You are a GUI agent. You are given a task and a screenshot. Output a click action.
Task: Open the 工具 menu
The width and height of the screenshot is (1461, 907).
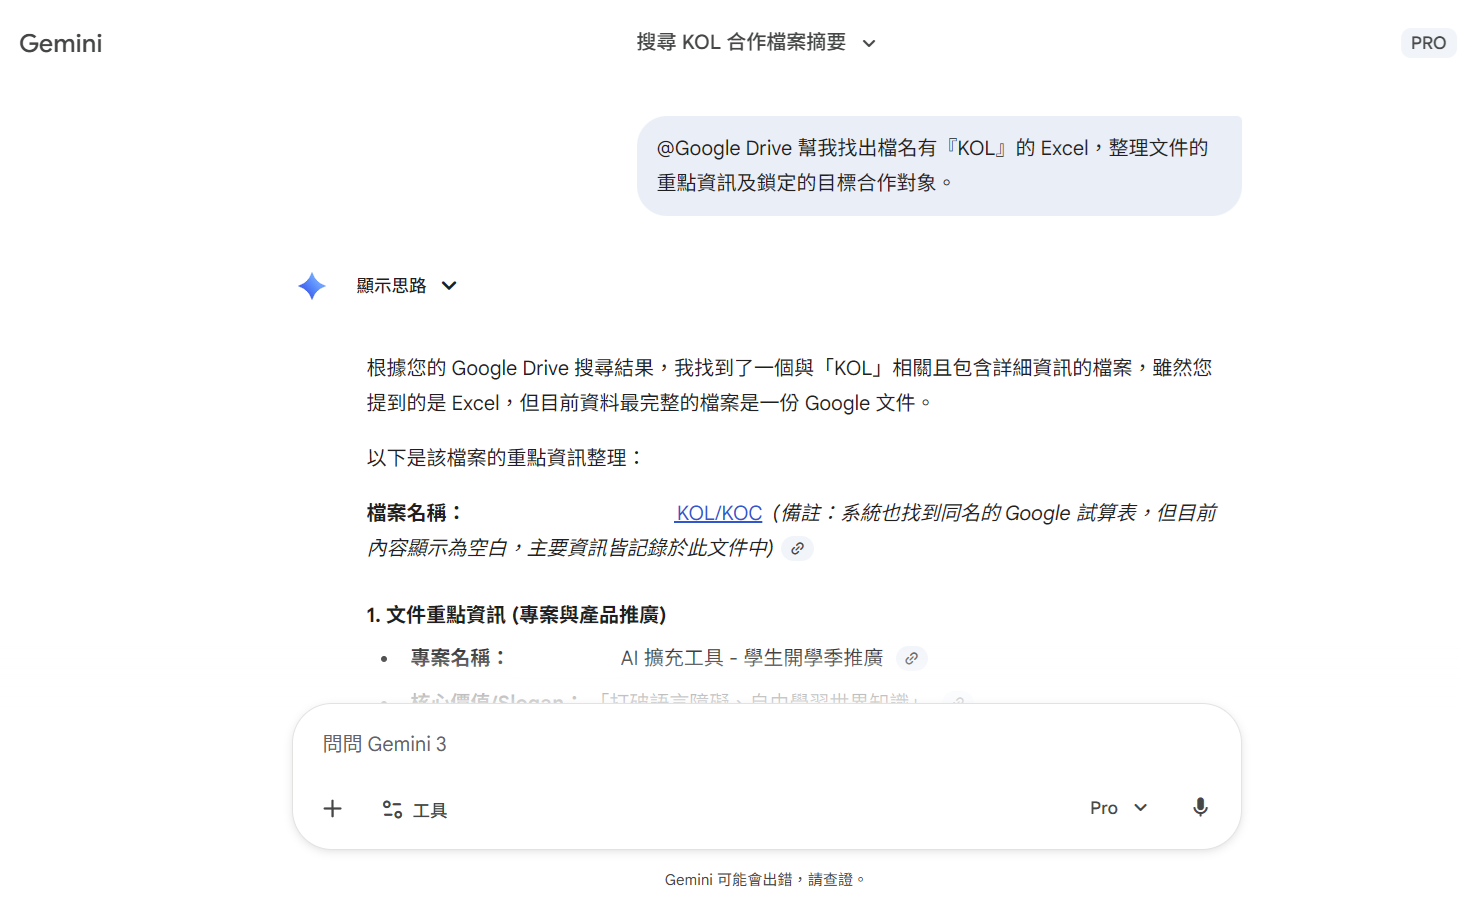point(429,810)
